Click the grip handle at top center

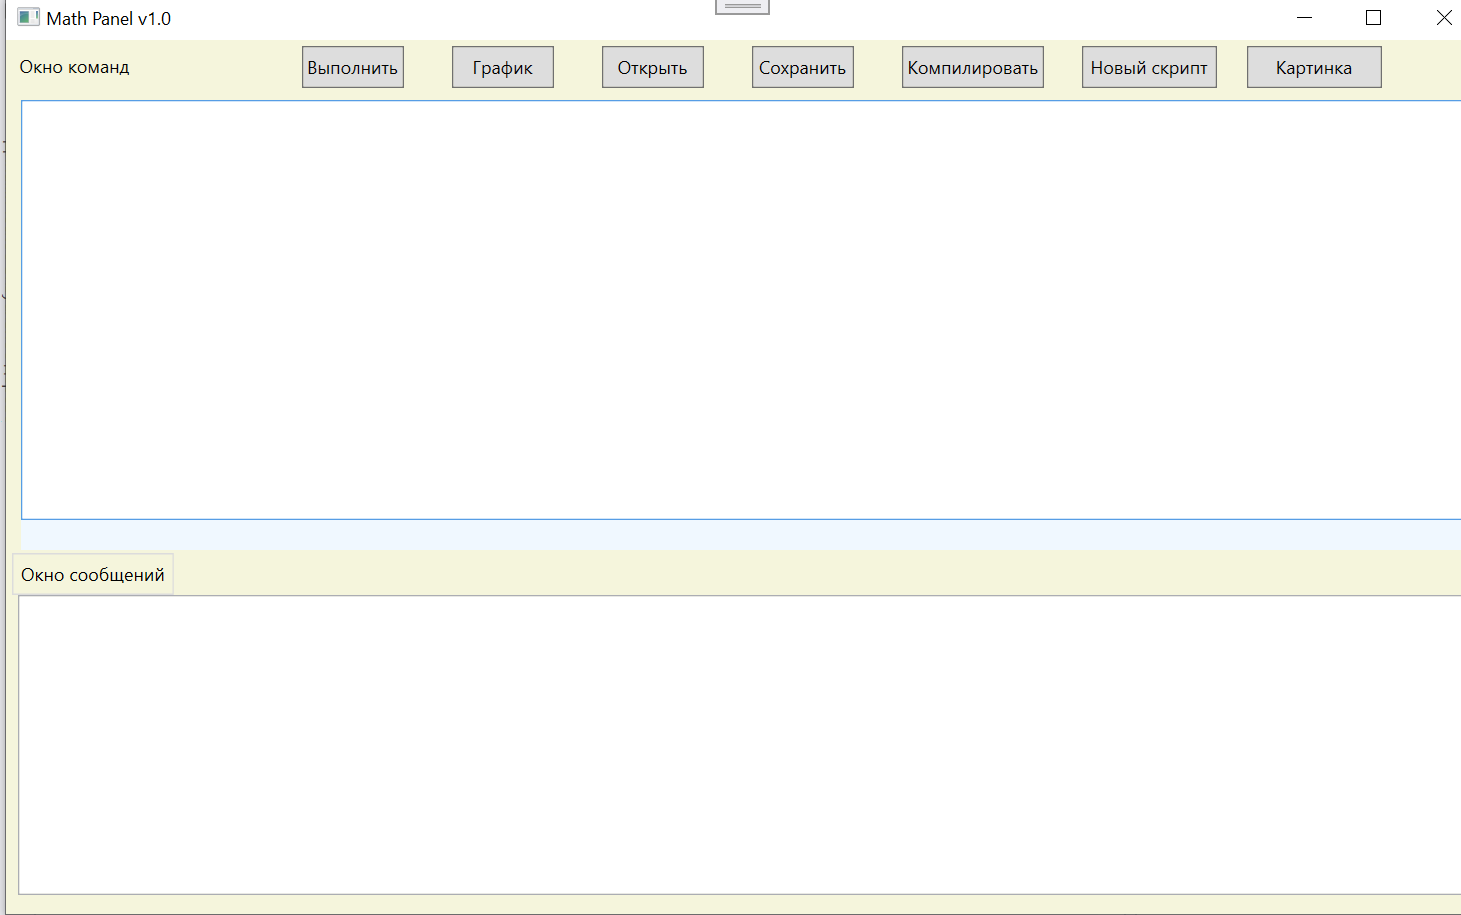(x=742, y=6)
